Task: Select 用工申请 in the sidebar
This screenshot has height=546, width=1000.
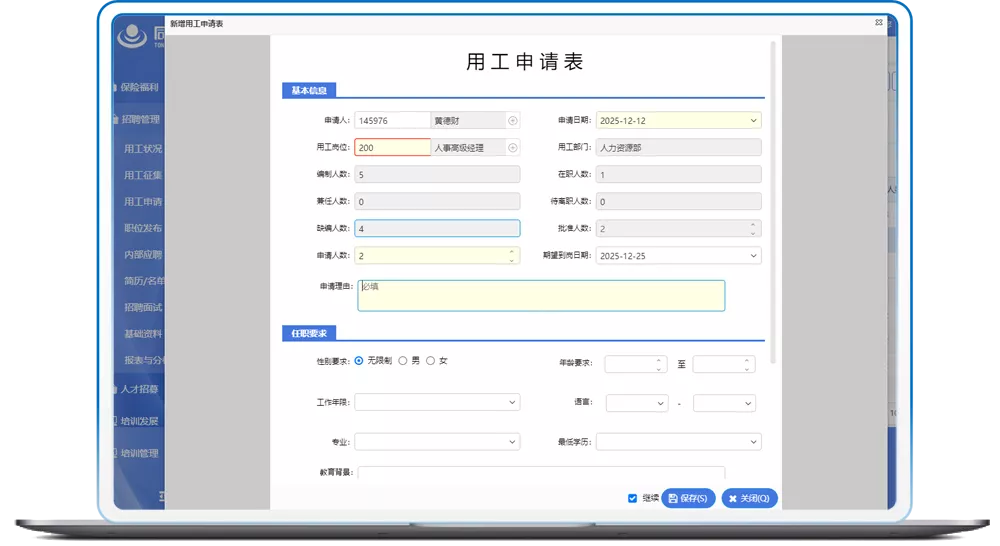Action: pos(143,202)
